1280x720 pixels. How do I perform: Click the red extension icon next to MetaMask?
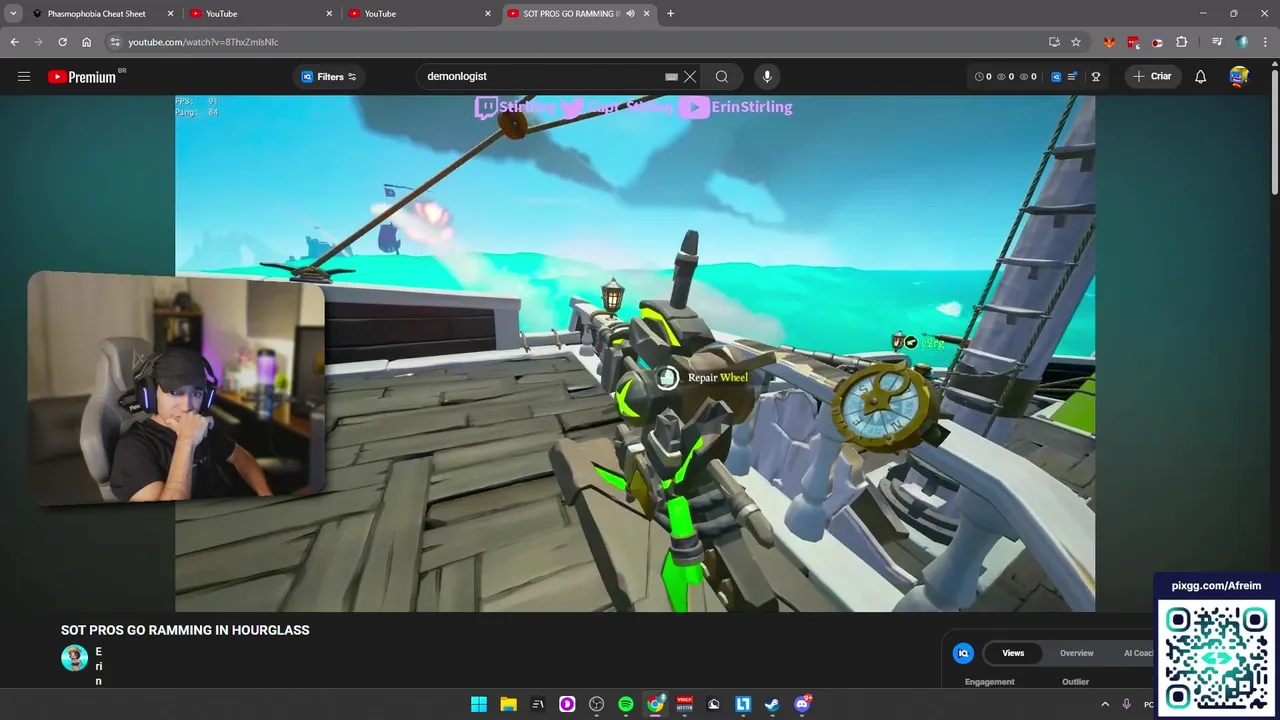click(1133, 42)
